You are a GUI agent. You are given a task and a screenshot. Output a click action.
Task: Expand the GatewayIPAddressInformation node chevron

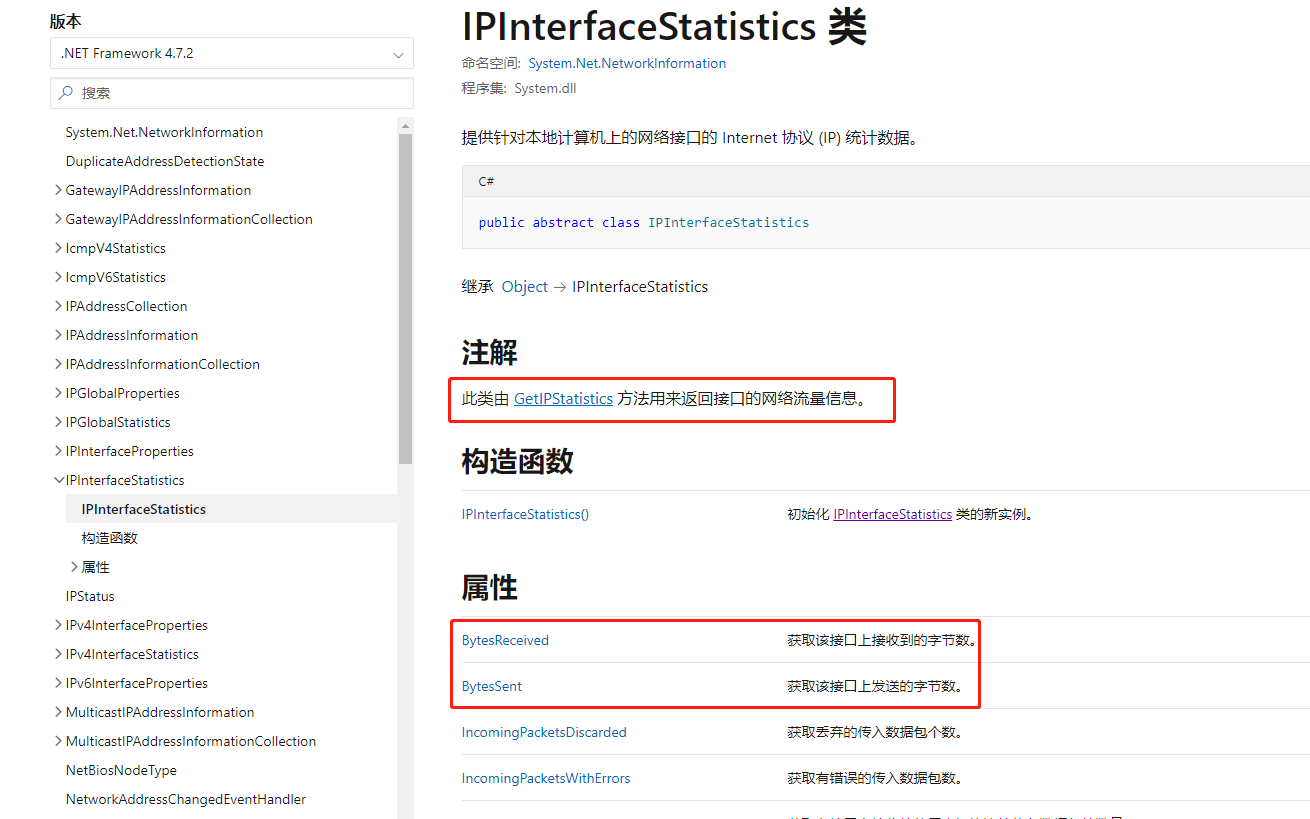[58, 190]
